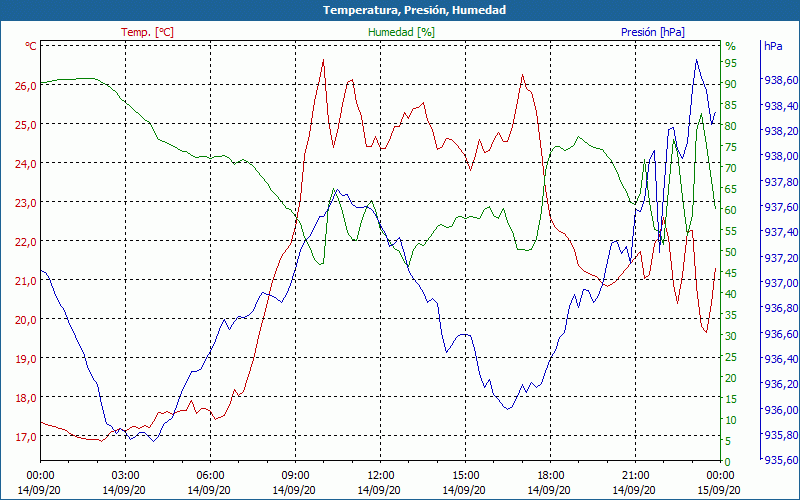Select the blue 'Presión [hPa]' legend label
800x500 pixels.
[x=653, y=32]
